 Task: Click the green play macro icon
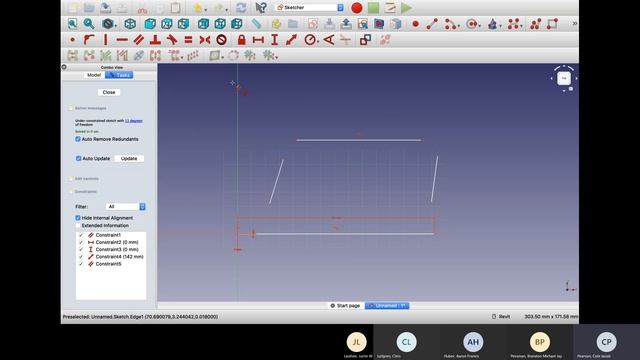tap(406, 7)
